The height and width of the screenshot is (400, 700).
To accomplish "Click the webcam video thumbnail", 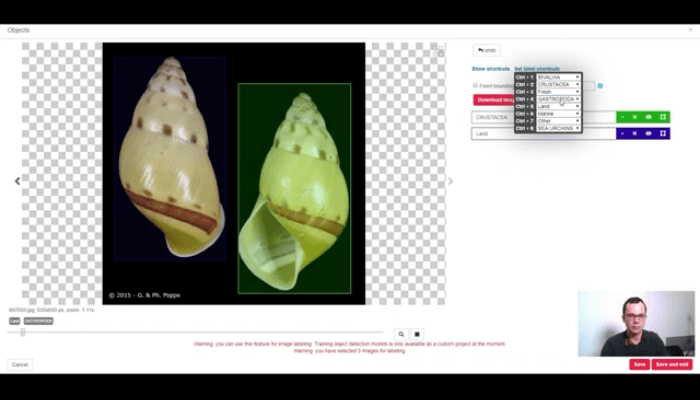I will (636, 324).
